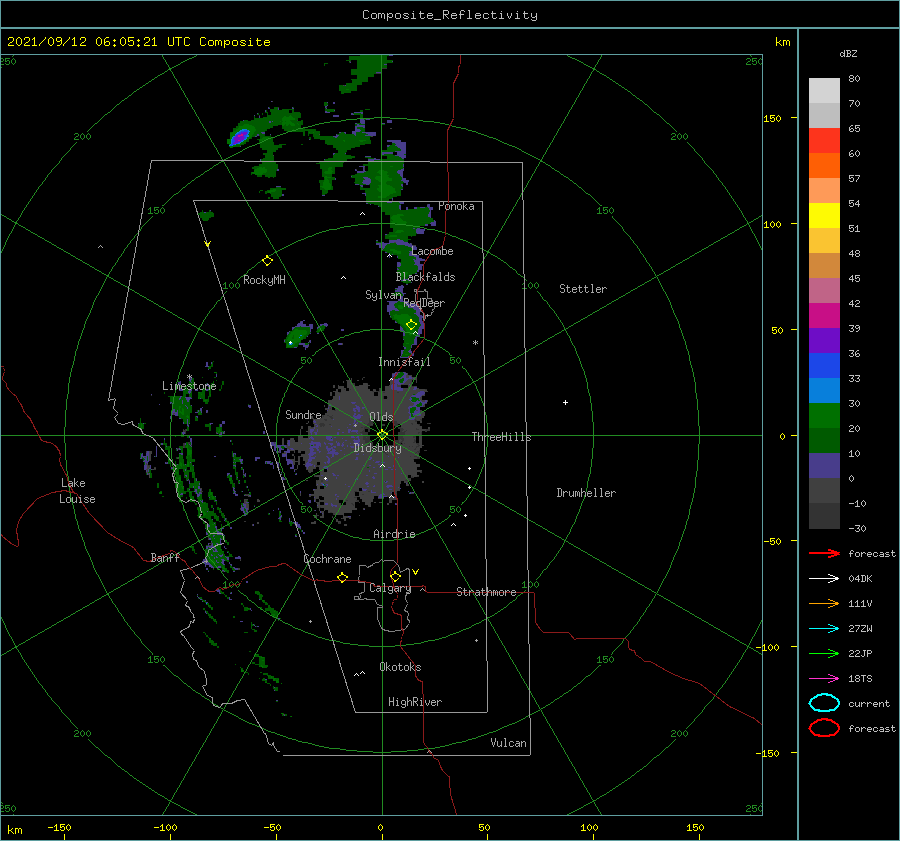The image size is (900, 841).
Task: Click the purple-blue intense echo cell in northwest
Action: 239,137
